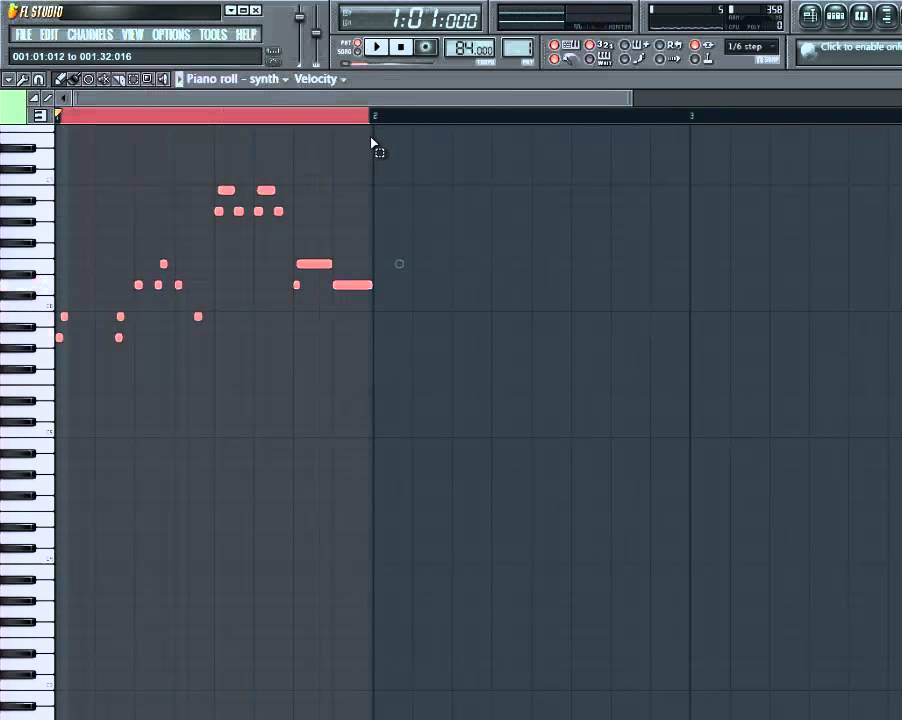This screenshot has width=902, height=720.
Task: Click bar 2 on the timeline ruler
Action: [375, 116]
